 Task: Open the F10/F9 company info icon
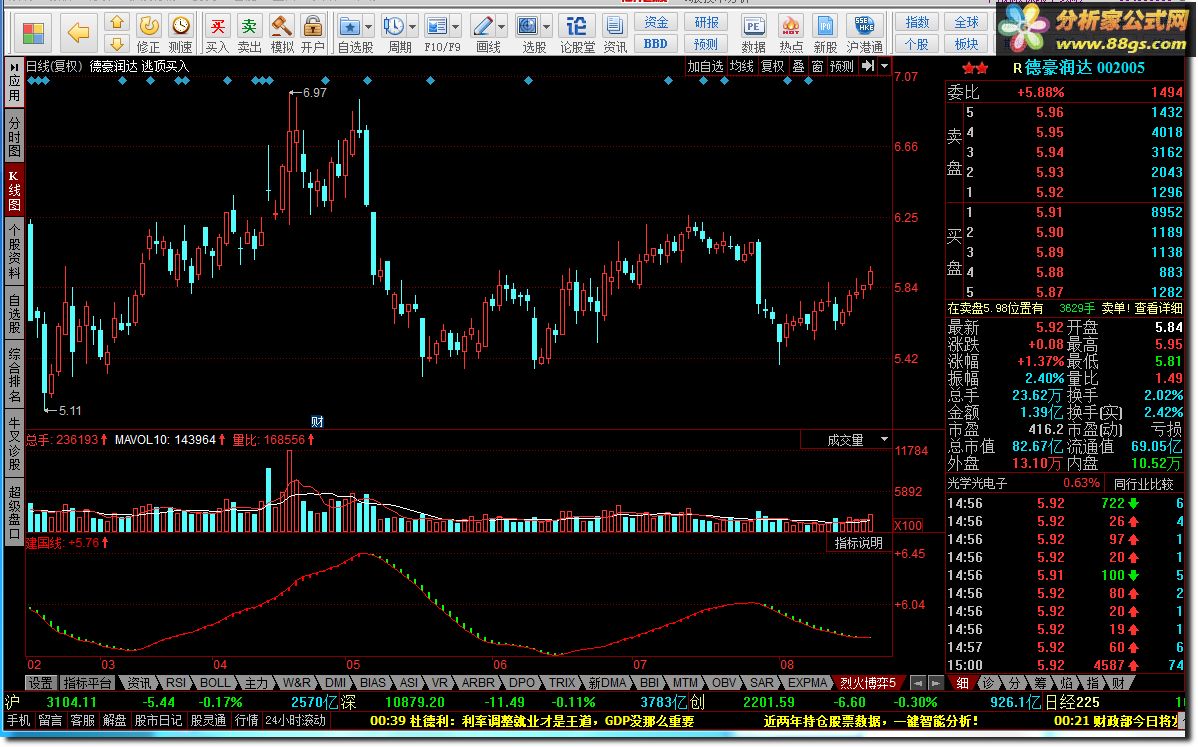pos(437,35)
